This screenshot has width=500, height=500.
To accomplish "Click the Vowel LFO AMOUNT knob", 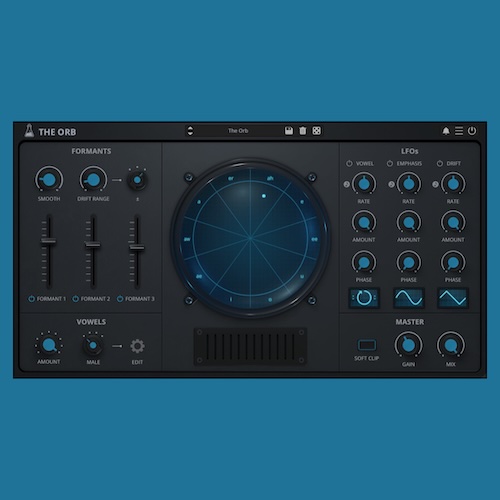I will coord(364,222).
